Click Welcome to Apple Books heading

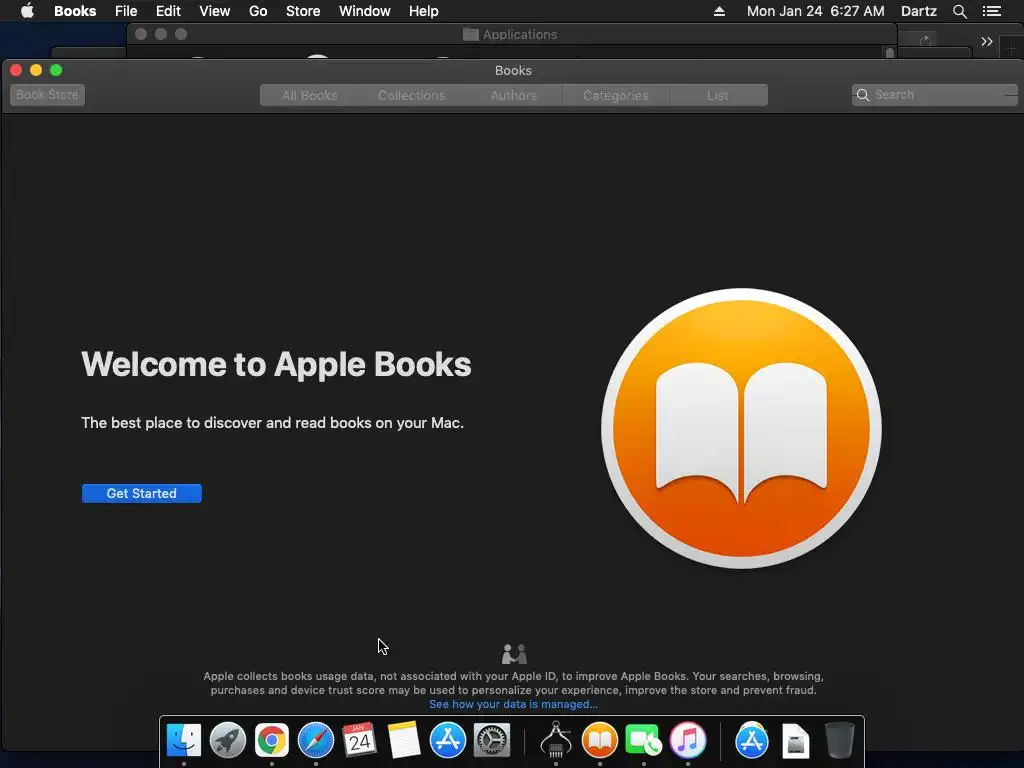(x=276, y=364)
